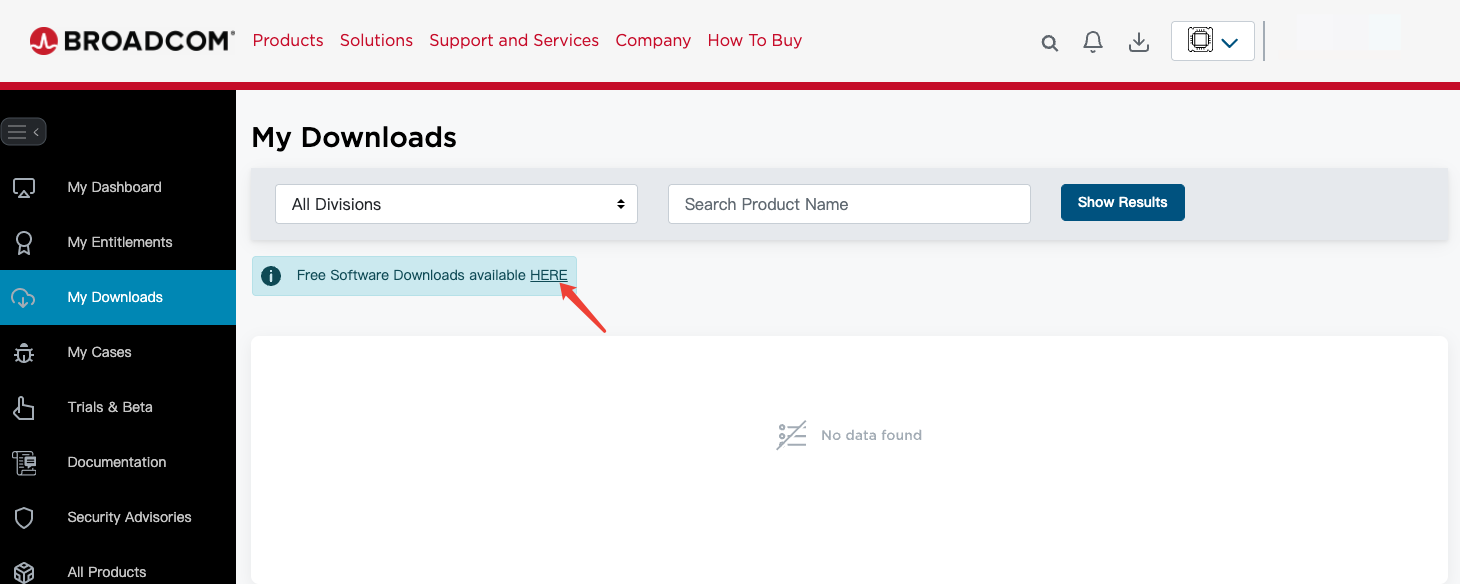This screenshot has height=584, width=1460.
Task: Go to My Entitlements
Action: [x=118, y=242]
